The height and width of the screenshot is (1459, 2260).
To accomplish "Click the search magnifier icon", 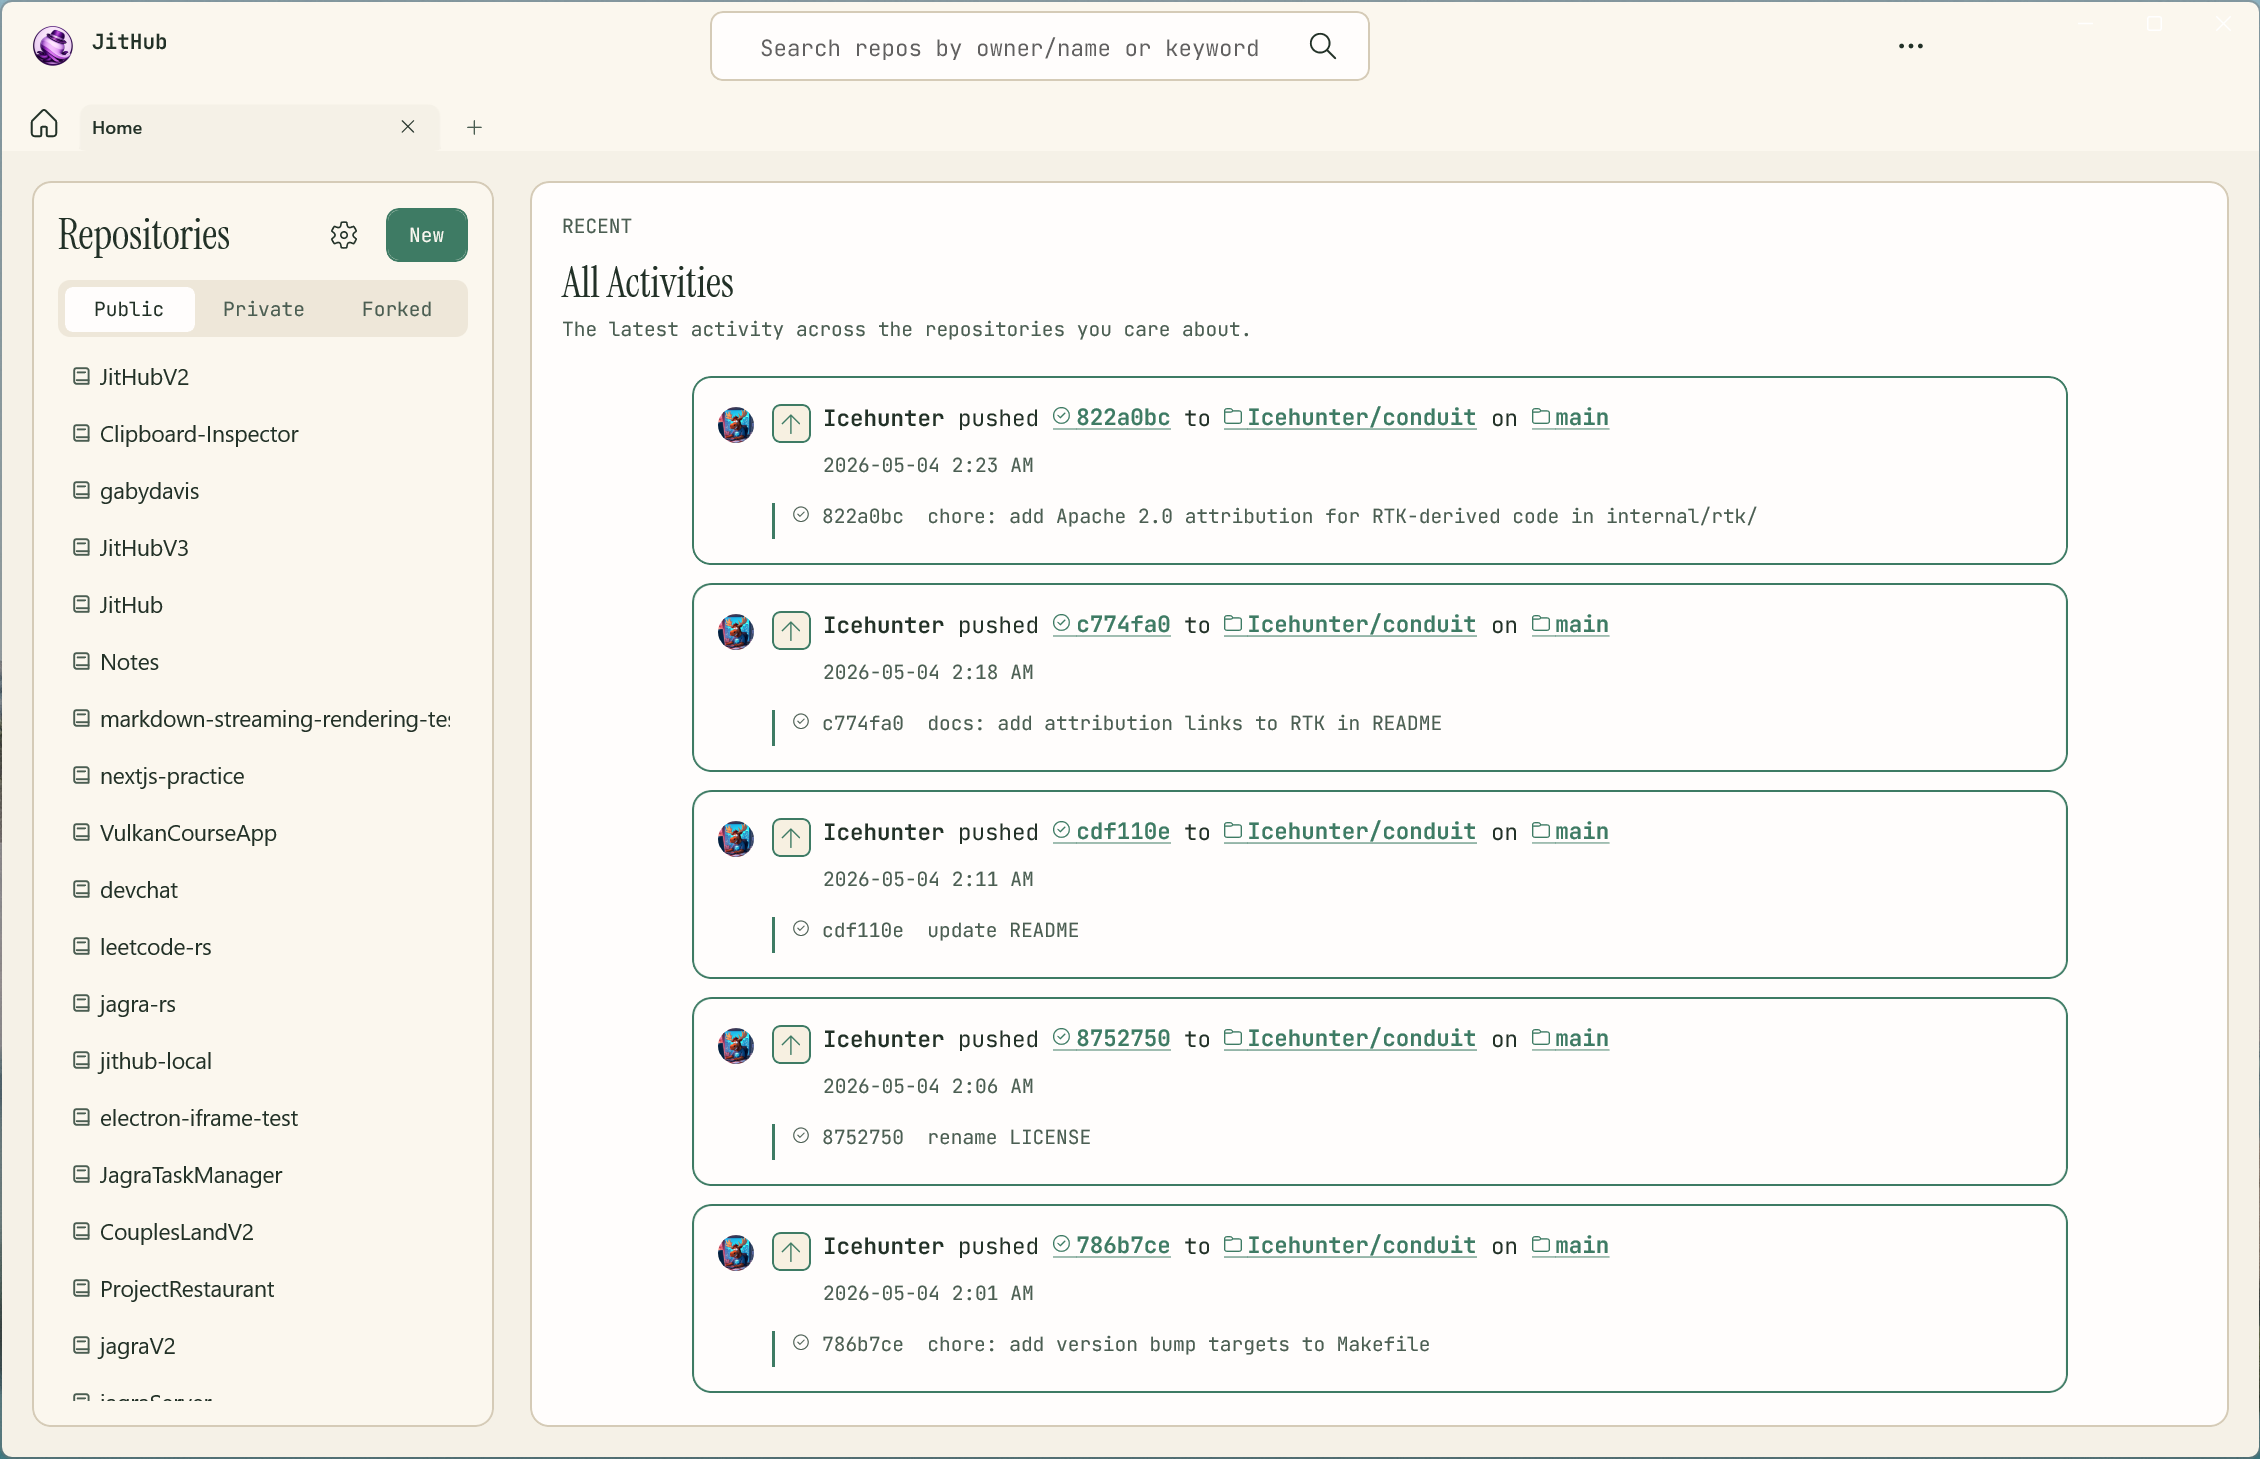I will click(x=1322, y=46).
